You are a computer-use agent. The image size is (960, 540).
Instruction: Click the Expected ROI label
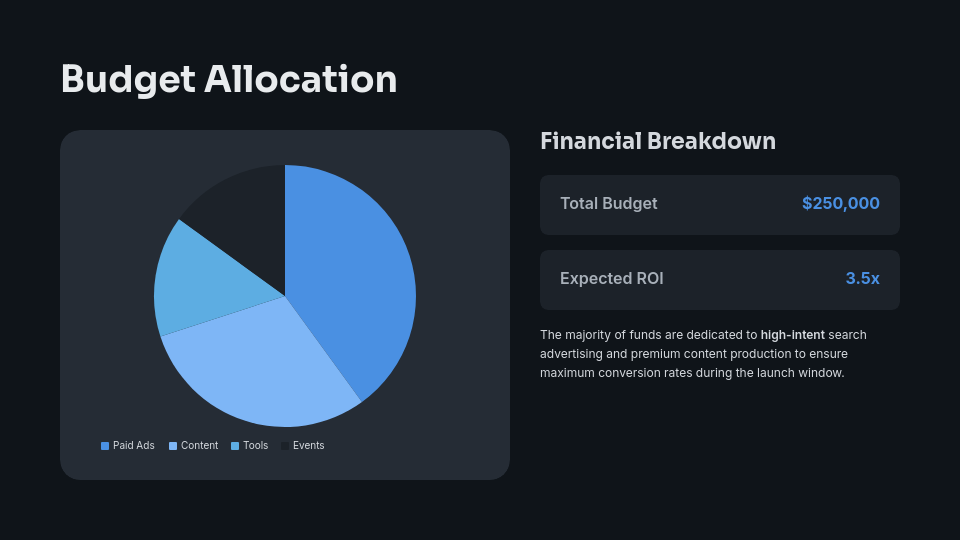click(612, 279)
